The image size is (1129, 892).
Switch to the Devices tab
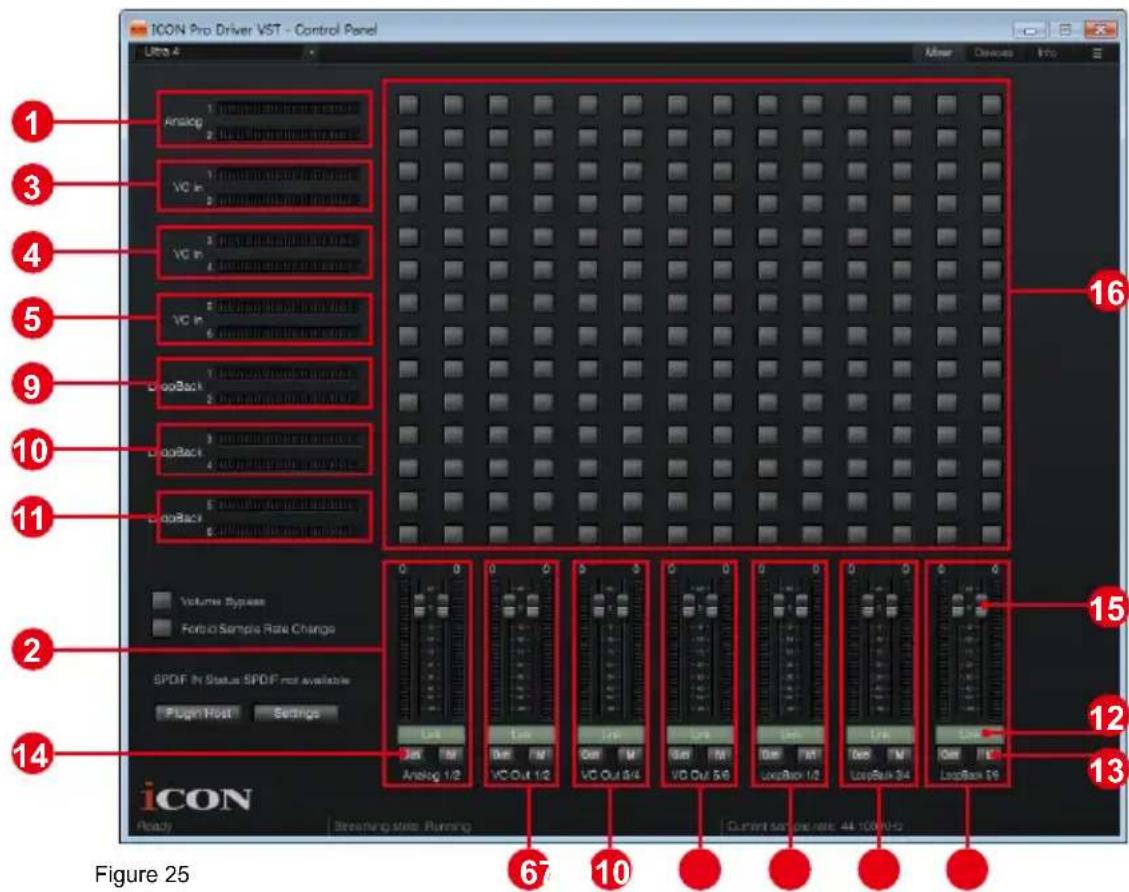pyautogui.click(x=993, y=53)
